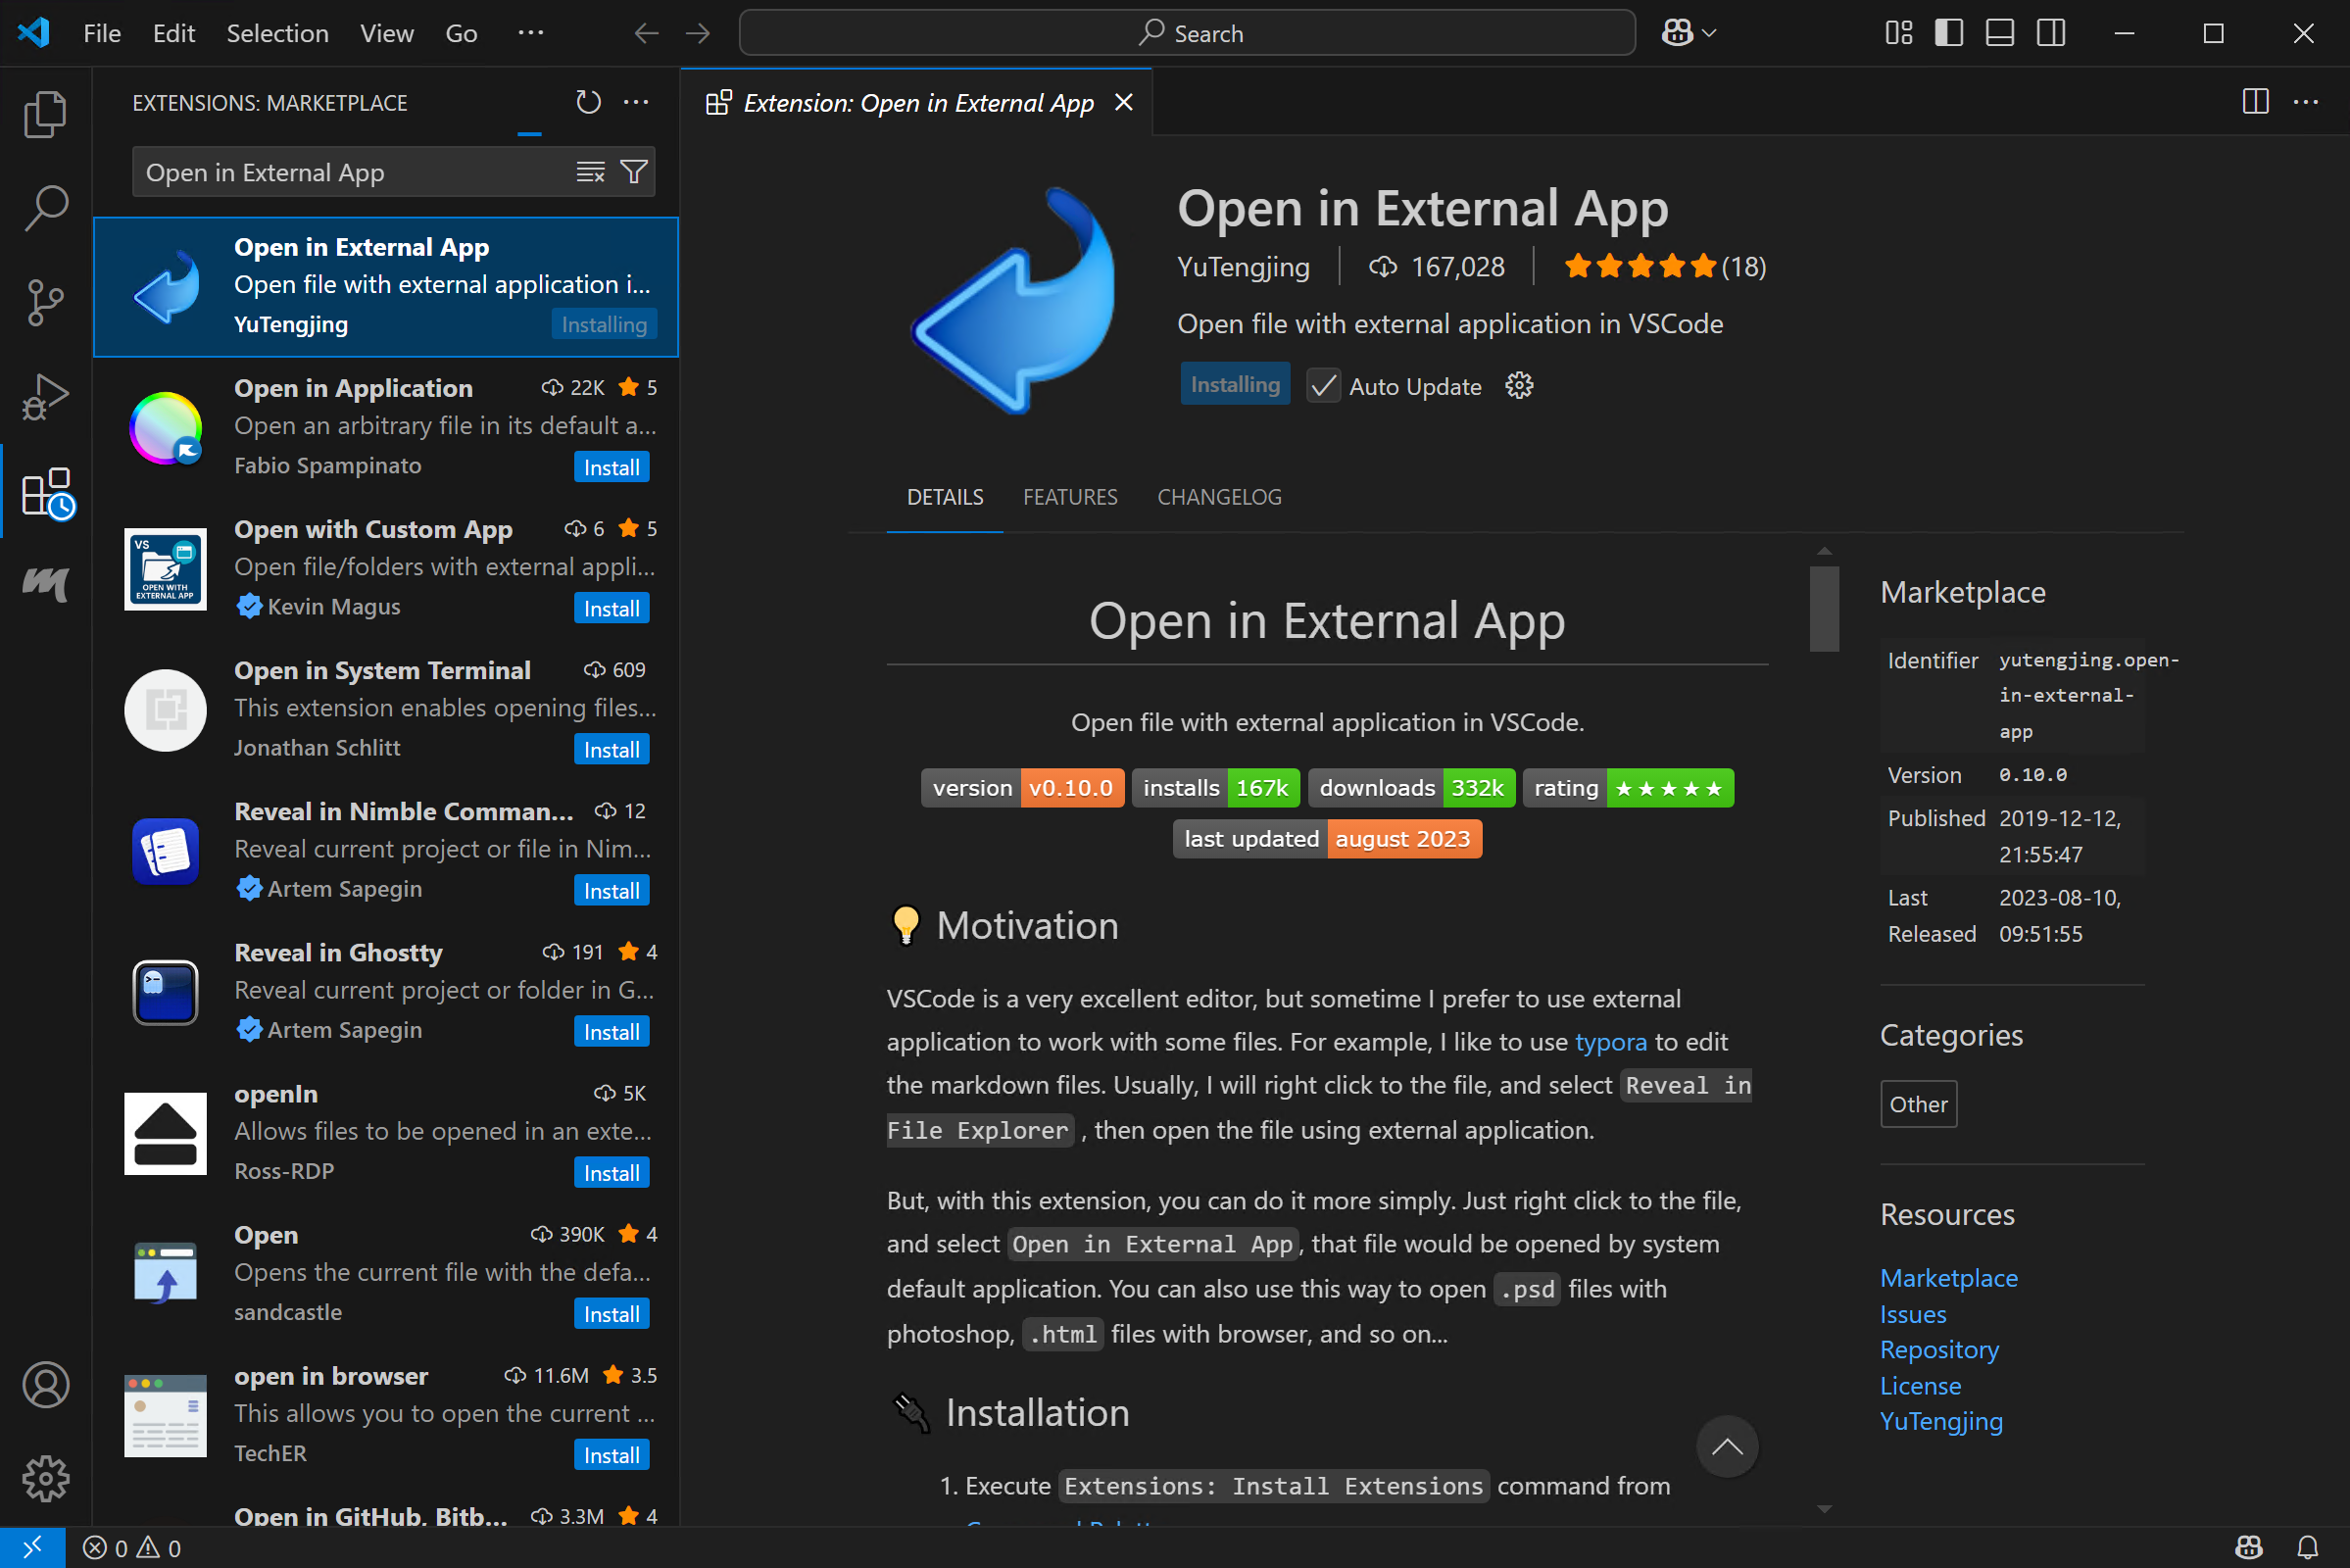The image size is (2350, 1568).
Task: Open Customize Layout in title bar
Action: click(x=1898, y=33)
